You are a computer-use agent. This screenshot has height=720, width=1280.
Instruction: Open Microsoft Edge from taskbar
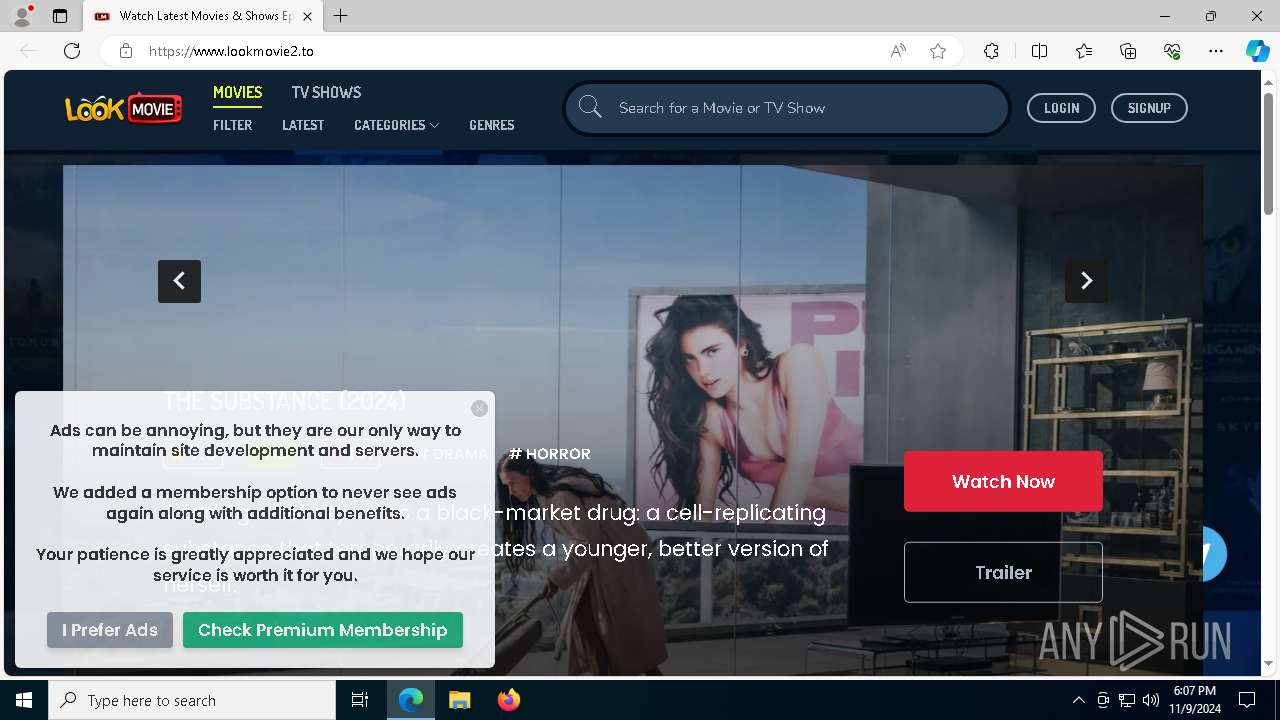pos(411,700)
